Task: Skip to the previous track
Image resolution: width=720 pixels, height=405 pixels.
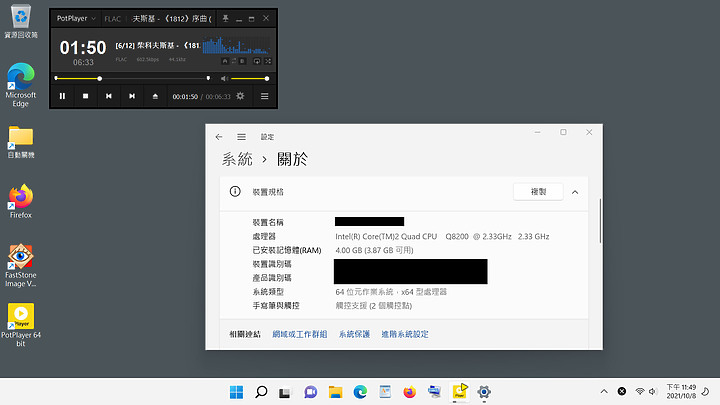Action: 108,96
